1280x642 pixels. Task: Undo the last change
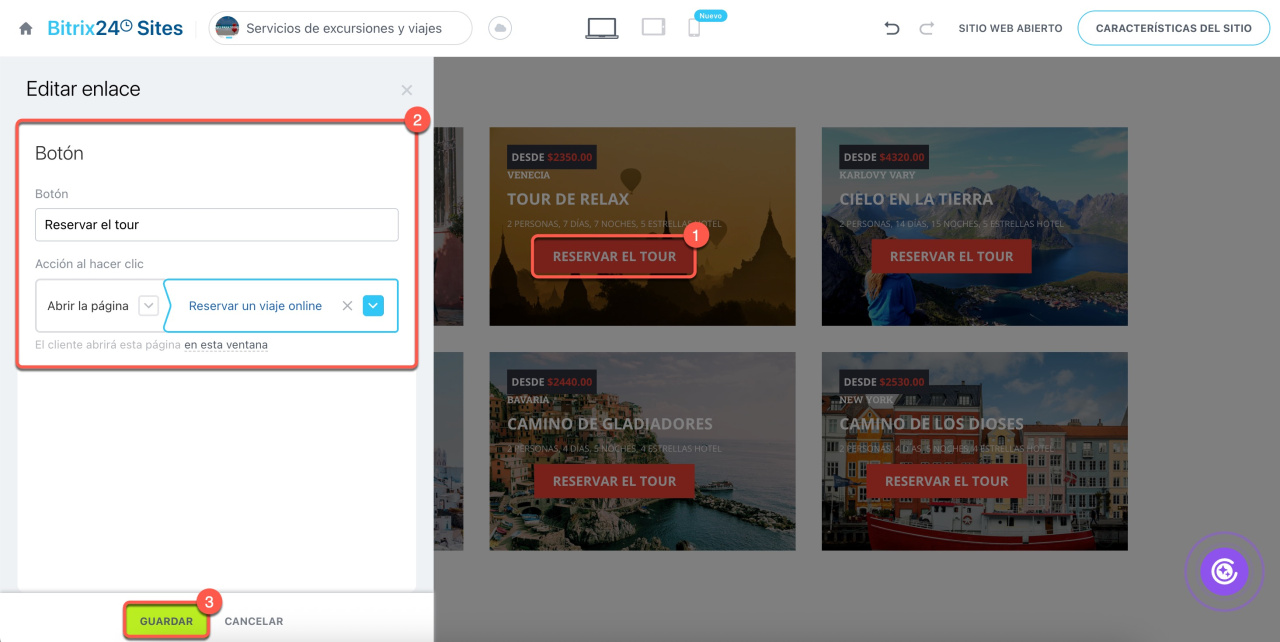892,29
